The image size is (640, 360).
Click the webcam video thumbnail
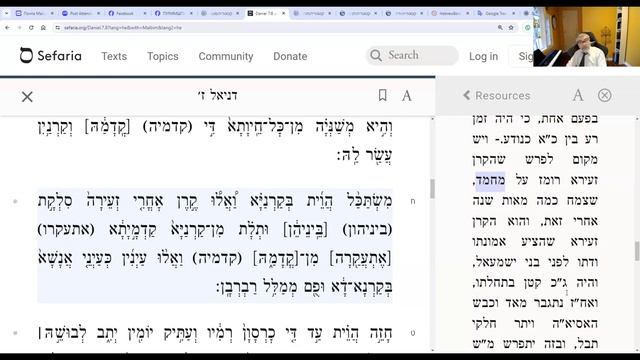click(x=586, y=36)
